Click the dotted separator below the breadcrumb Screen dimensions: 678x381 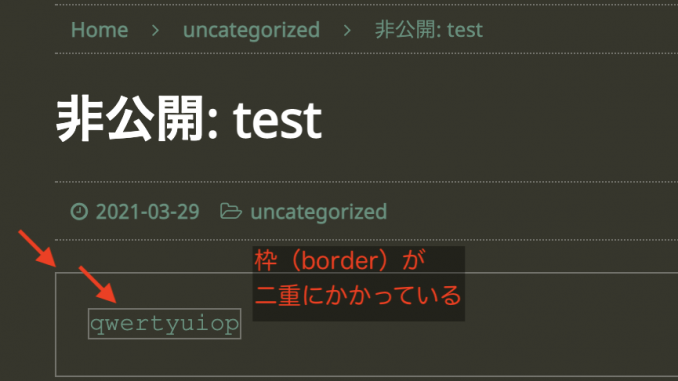(366, 54)
